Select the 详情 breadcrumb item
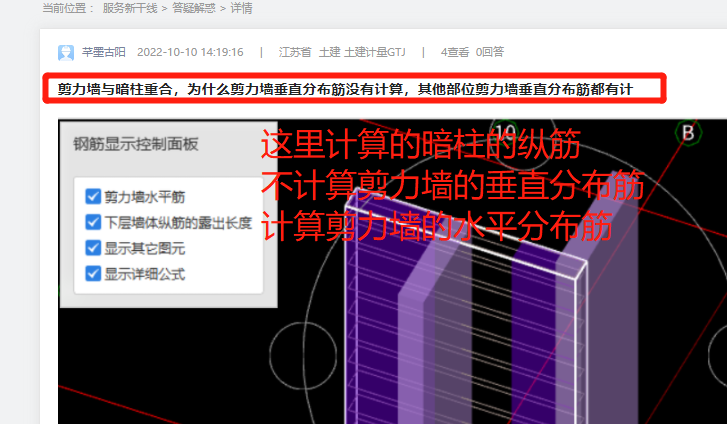 tap(241, 8)
